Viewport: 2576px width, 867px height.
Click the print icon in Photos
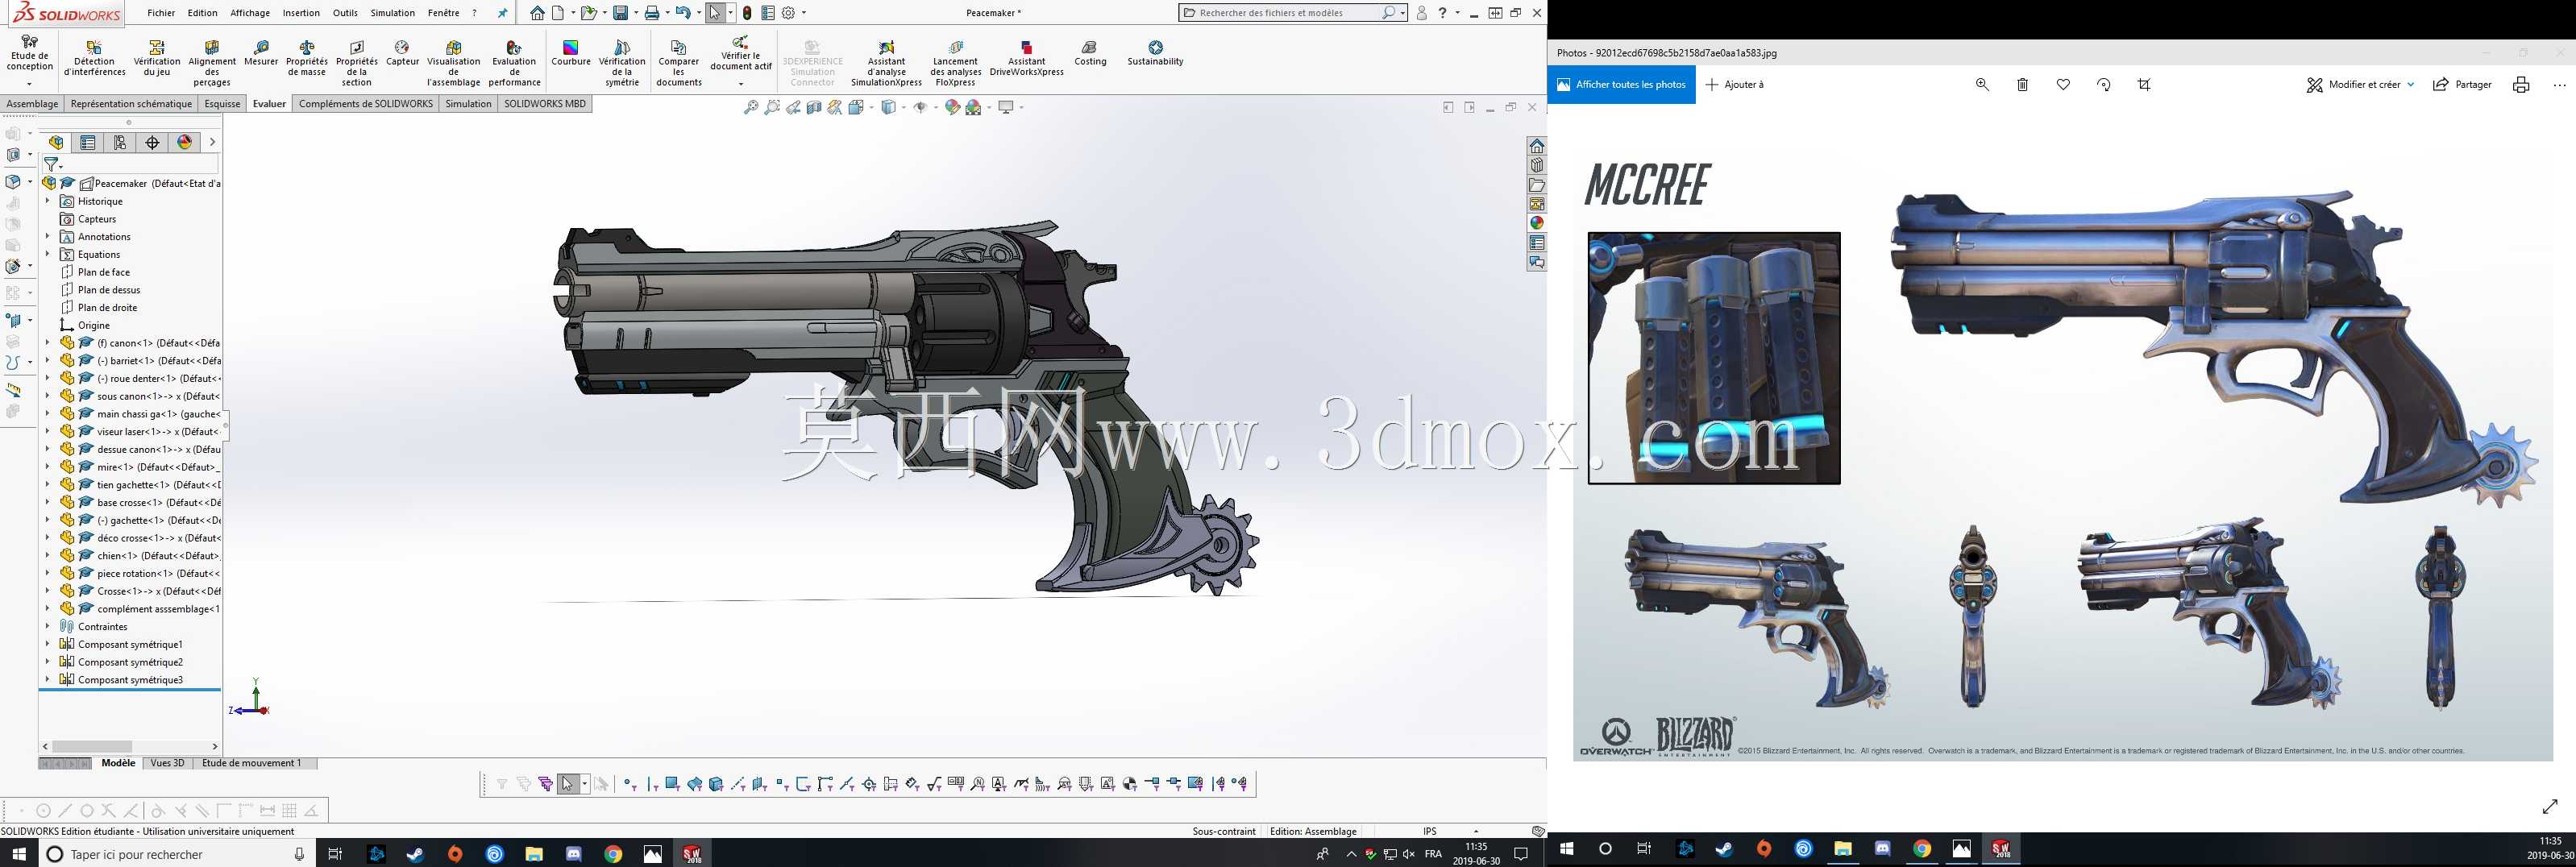click(x=2521, y=85)
